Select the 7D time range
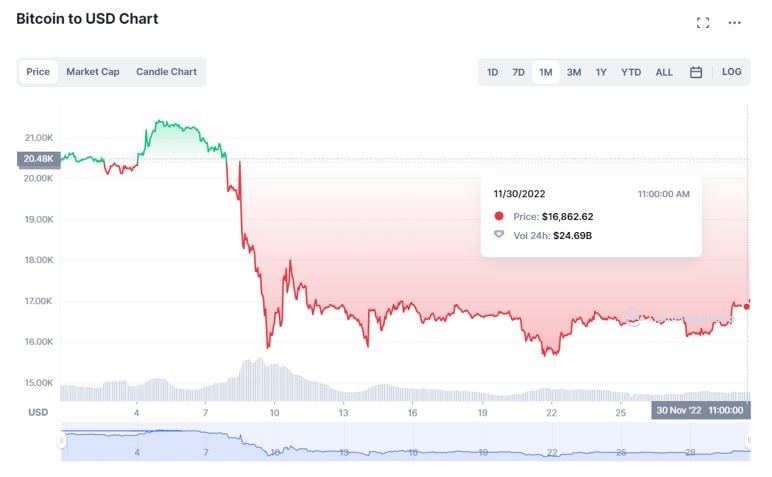 [519, 72]
